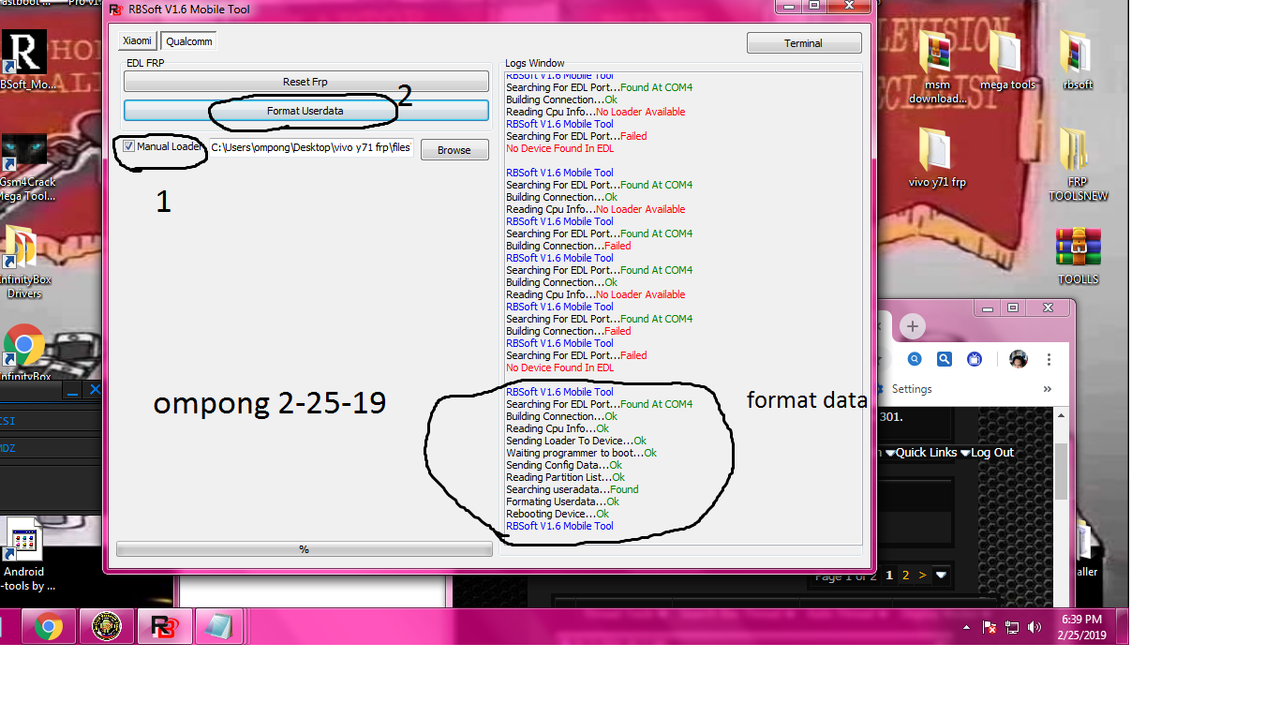The width and height of the screenshot is (1280, 720).
Task: Go to page 2 in forum pagination
Action: (906, 575)
